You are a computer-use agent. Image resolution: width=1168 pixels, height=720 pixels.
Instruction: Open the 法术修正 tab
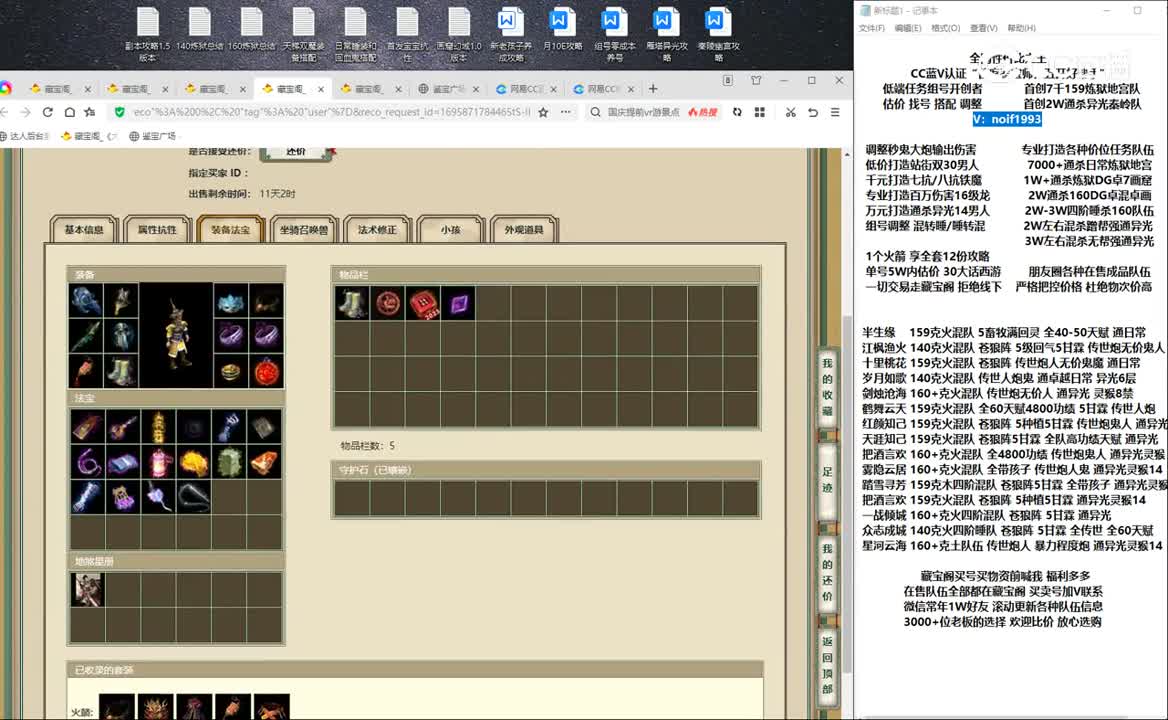pos(377,229)
